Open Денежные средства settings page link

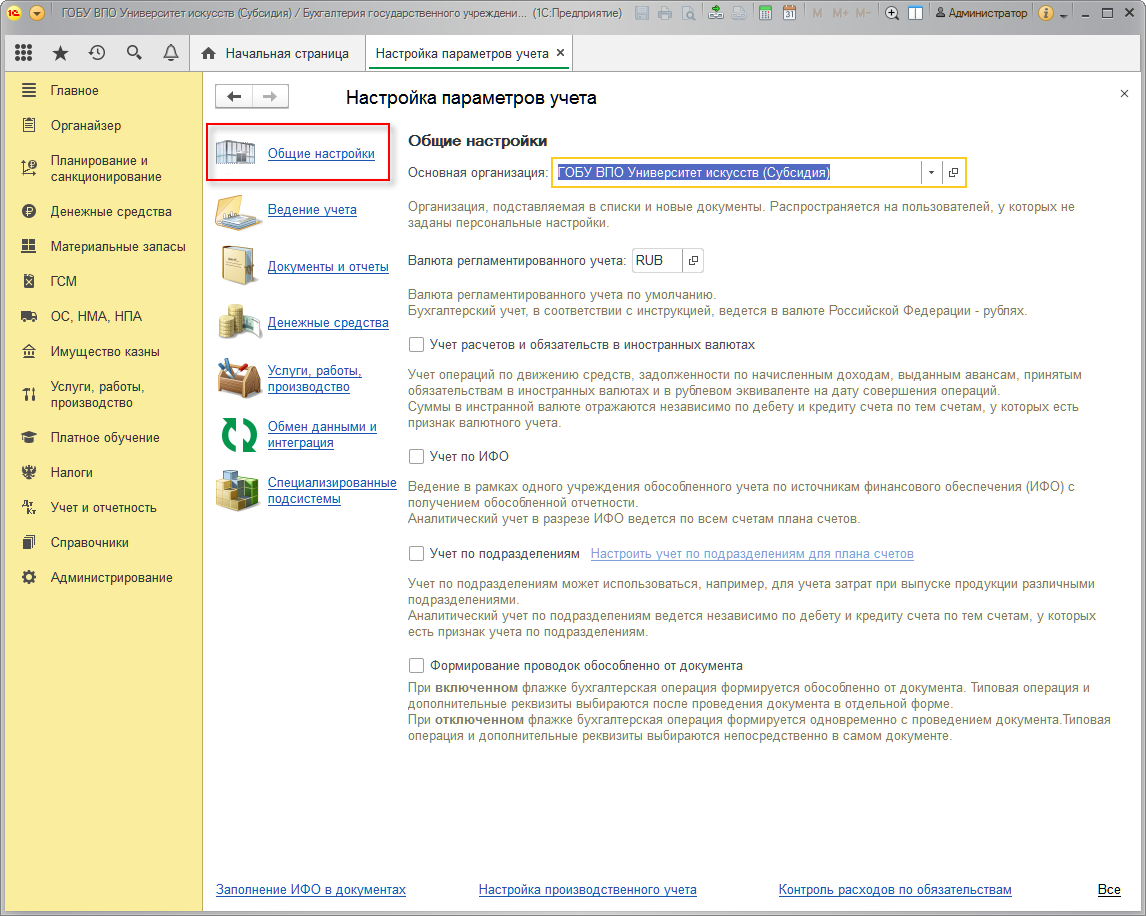328,323
